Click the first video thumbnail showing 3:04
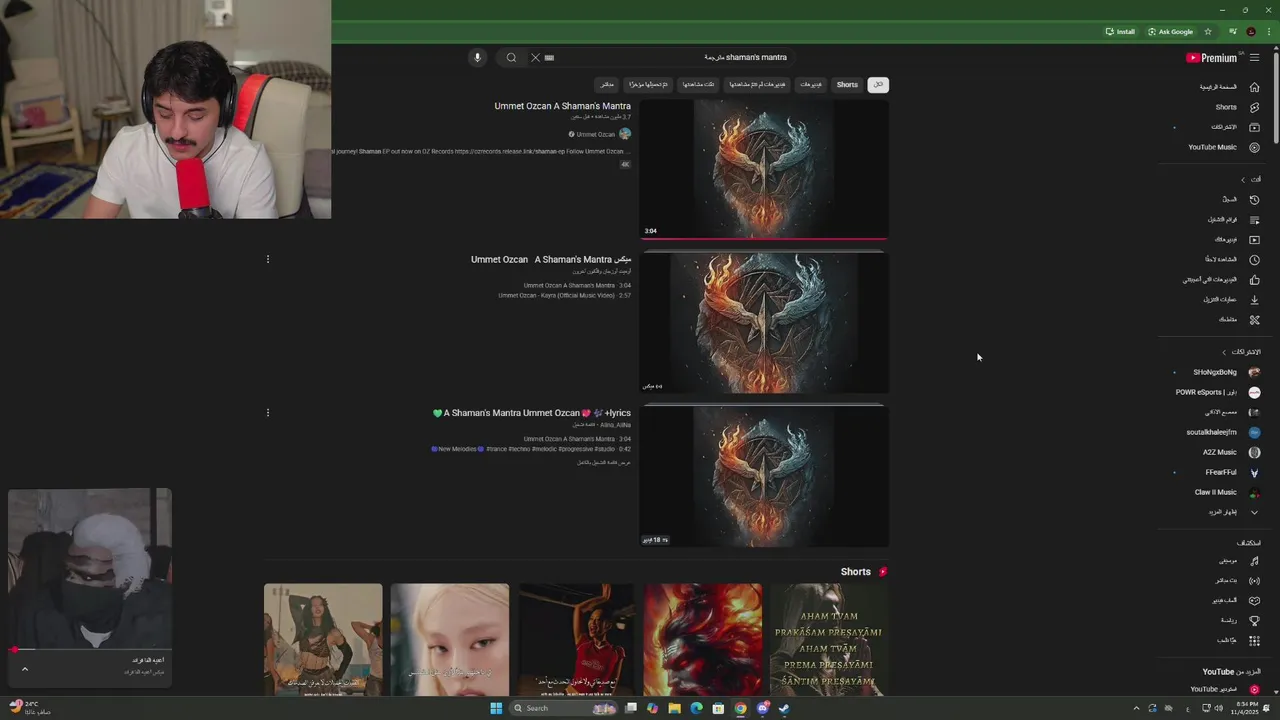 pos(764,169)
